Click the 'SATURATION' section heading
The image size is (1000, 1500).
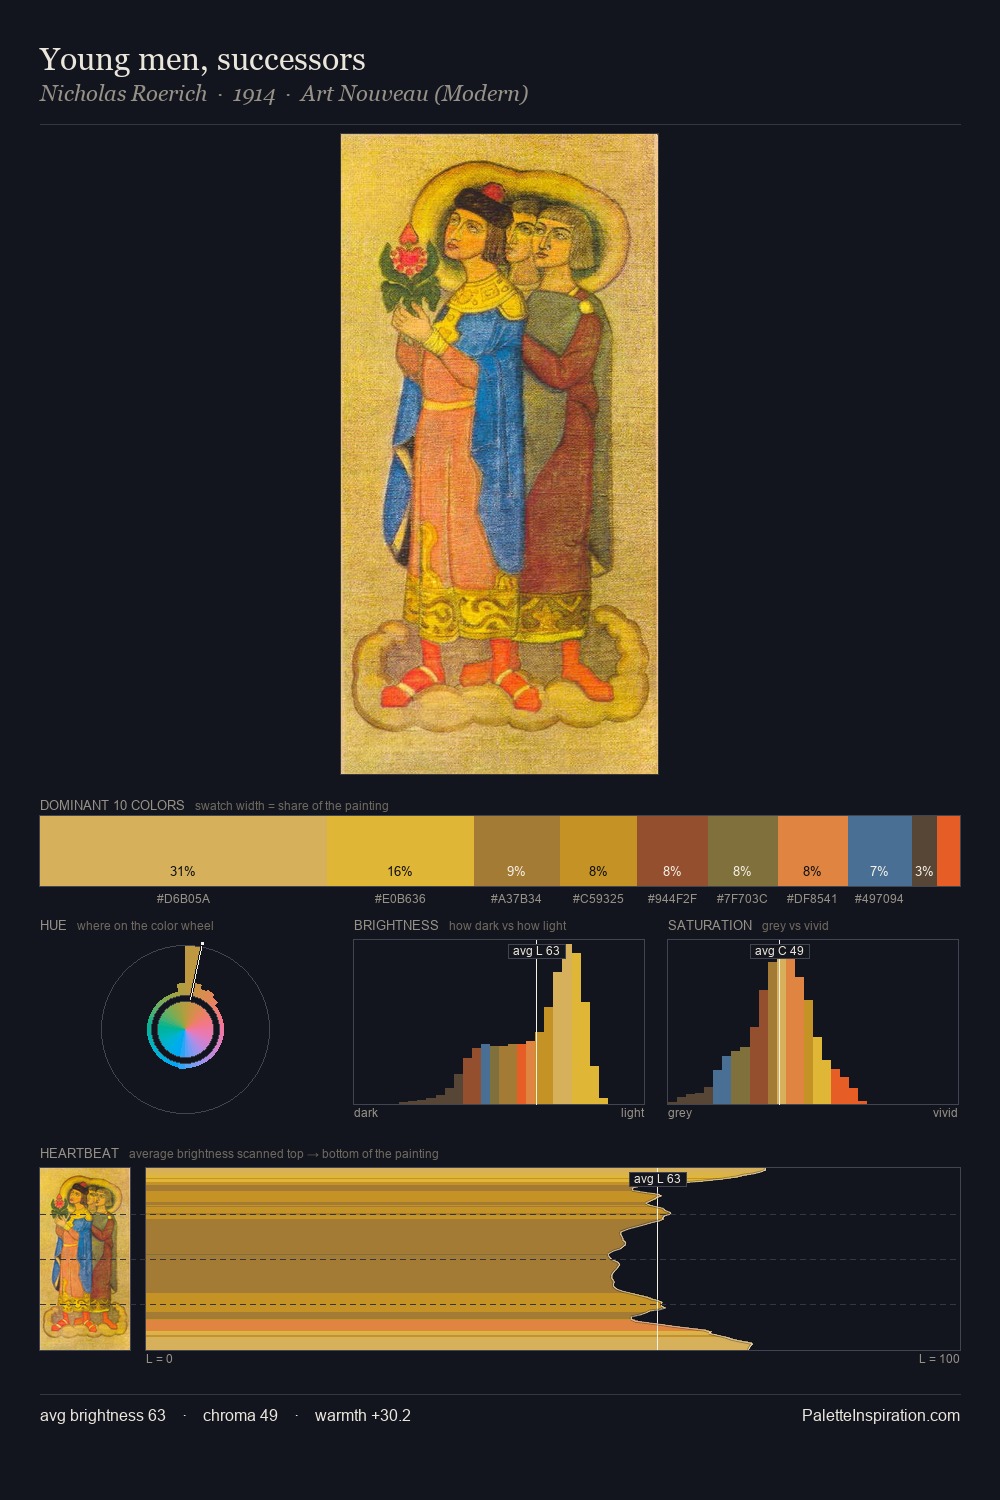(710, 925)
